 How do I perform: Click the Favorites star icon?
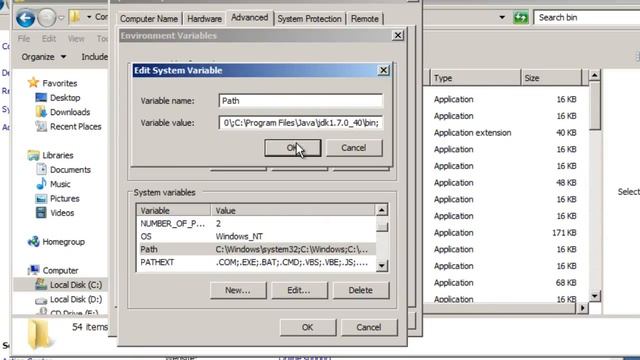pos(33,83)
